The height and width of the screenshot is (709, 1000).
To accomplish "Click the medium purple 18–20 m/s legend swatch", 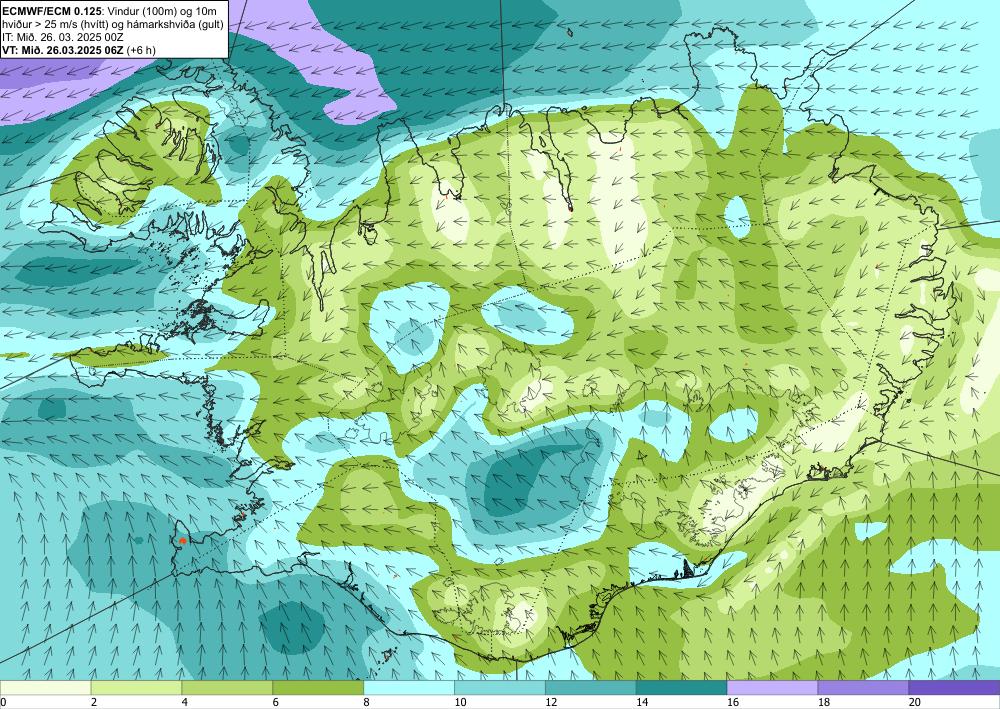I will 863,688.
